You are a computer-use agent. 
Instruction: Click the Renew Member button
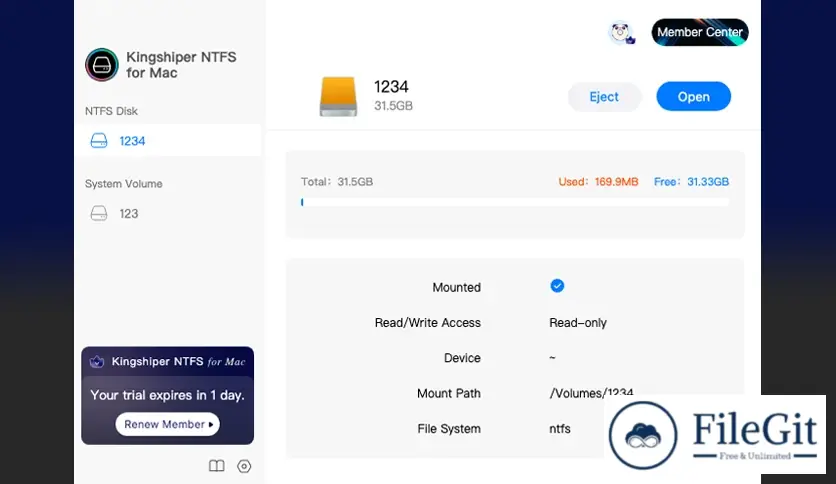tap(167, 424)
